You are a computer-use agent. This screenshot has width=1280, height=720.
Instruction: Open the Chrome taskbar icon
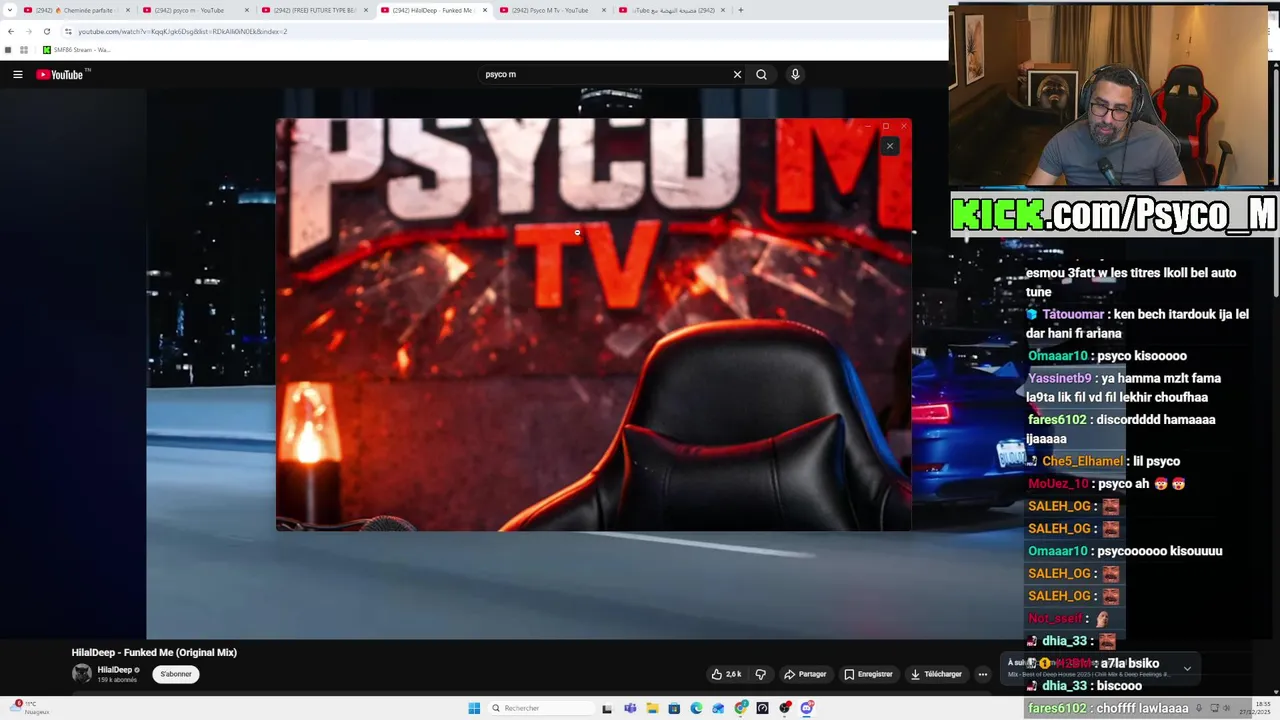(741, 708)
